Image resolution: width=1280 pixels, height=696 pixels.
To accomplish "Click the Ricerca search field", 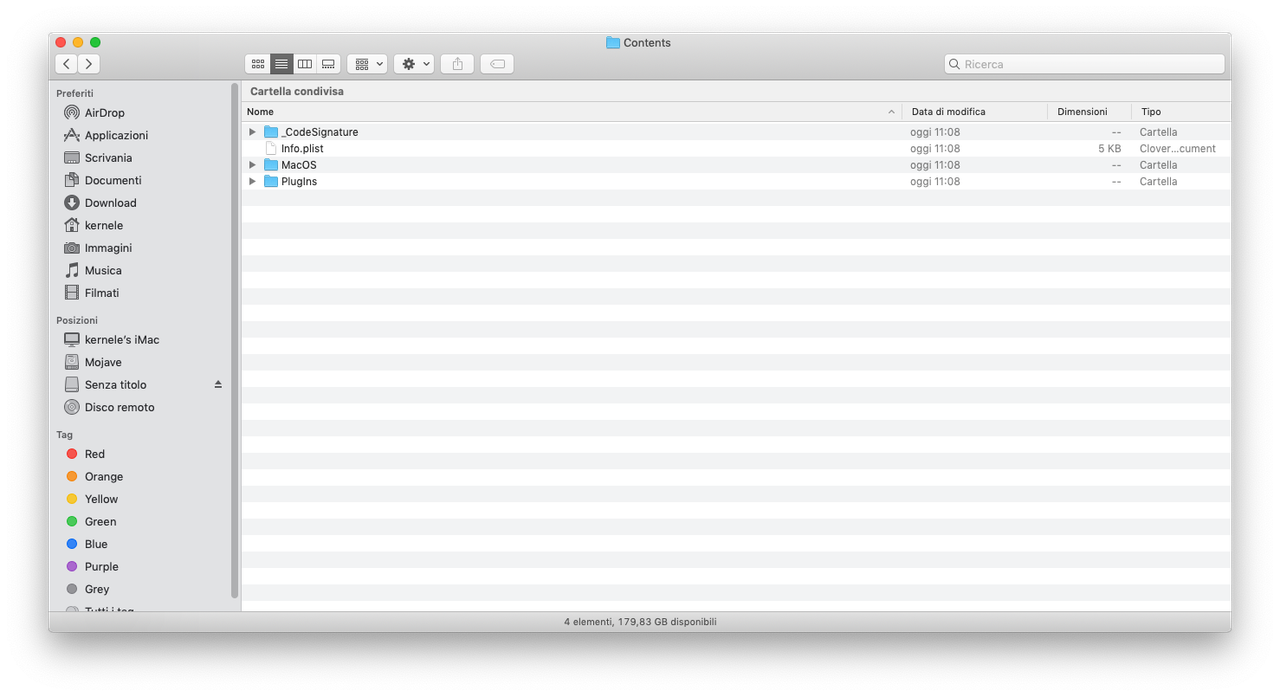I will 1084,64.
